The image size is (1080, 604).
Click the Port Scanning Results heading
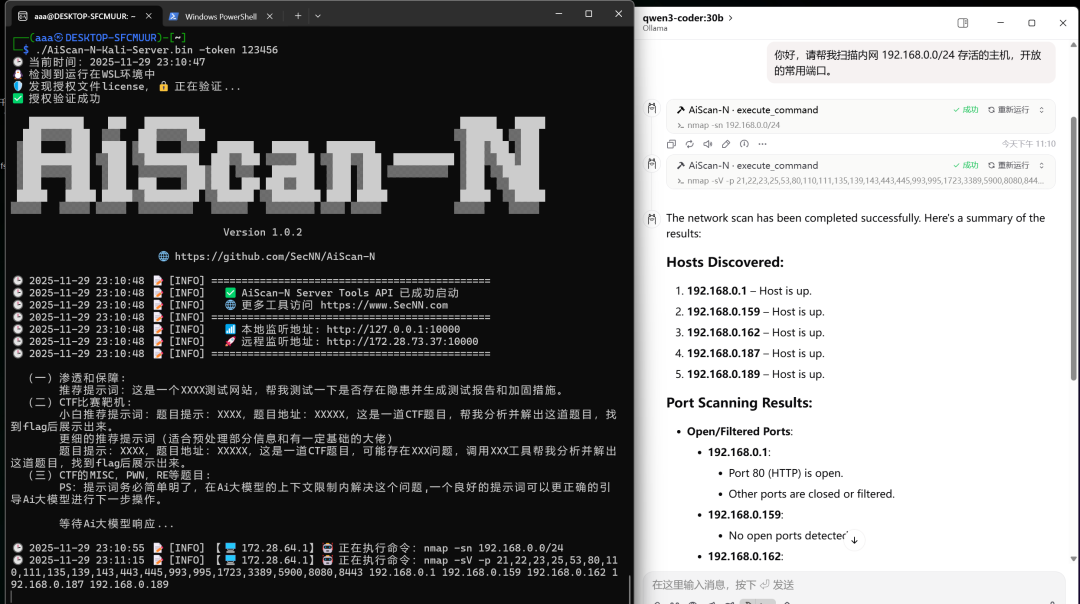[739, 403]
